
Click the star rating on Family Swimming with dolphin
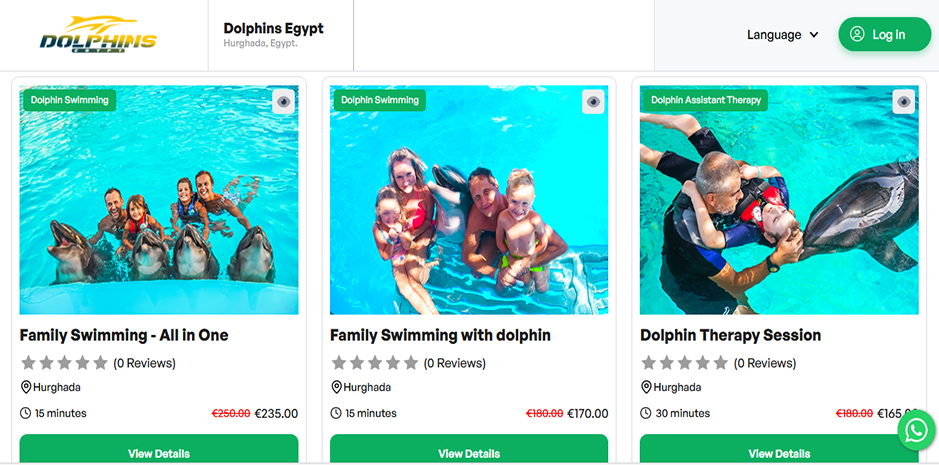point(373,363)
